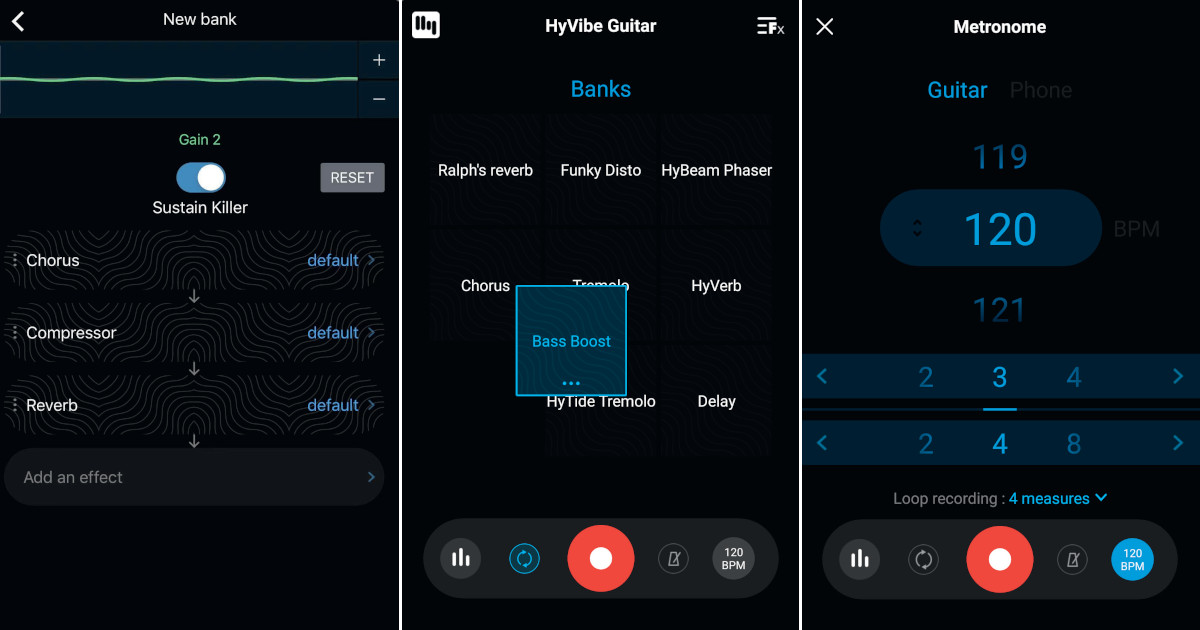
Task: Open metronome icon in HyVibe Guitar bar
Action: 673,558
